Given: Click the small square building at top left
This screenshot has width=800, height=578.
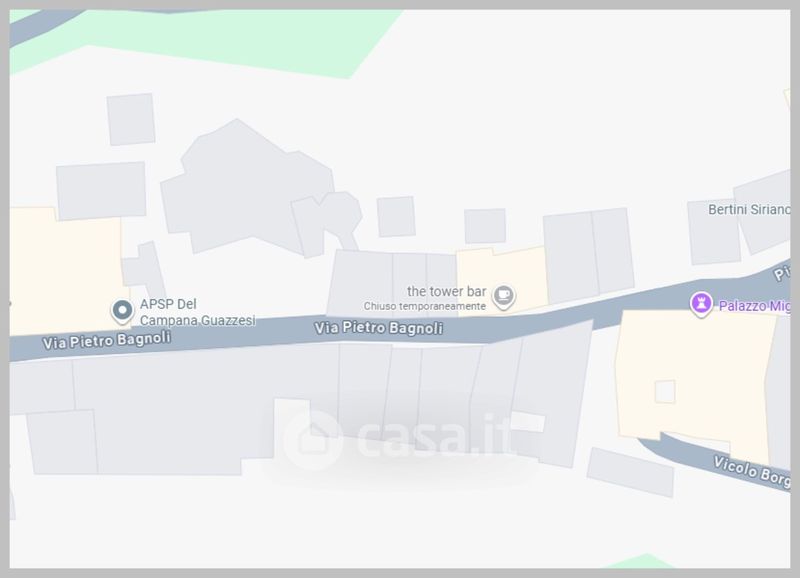Looking at the screenshot, I should pyautogui.click(x=131, y=119).
